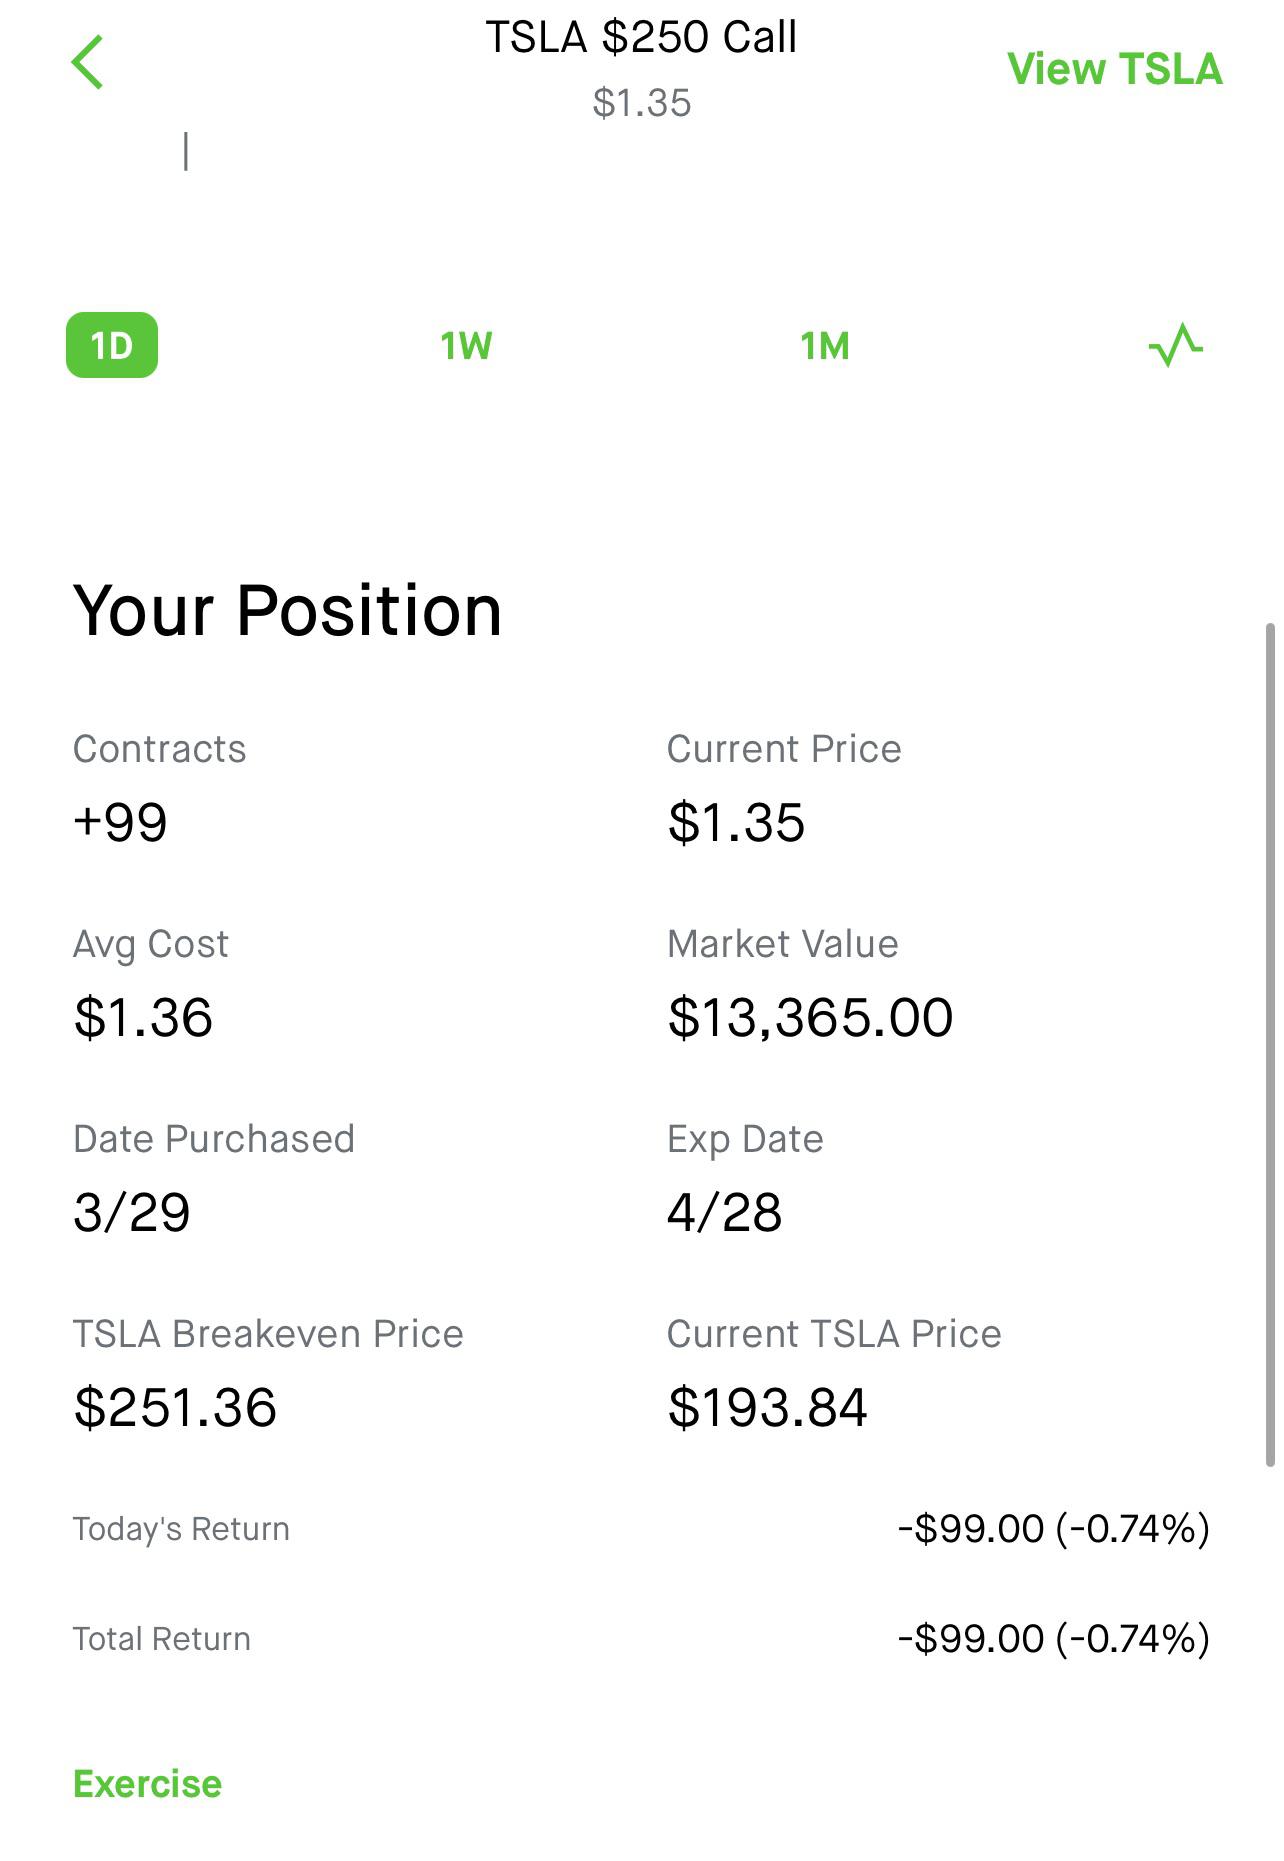Tap the Total Return row
The height and width of the screenshot is (1861, 1284).
641,1639
